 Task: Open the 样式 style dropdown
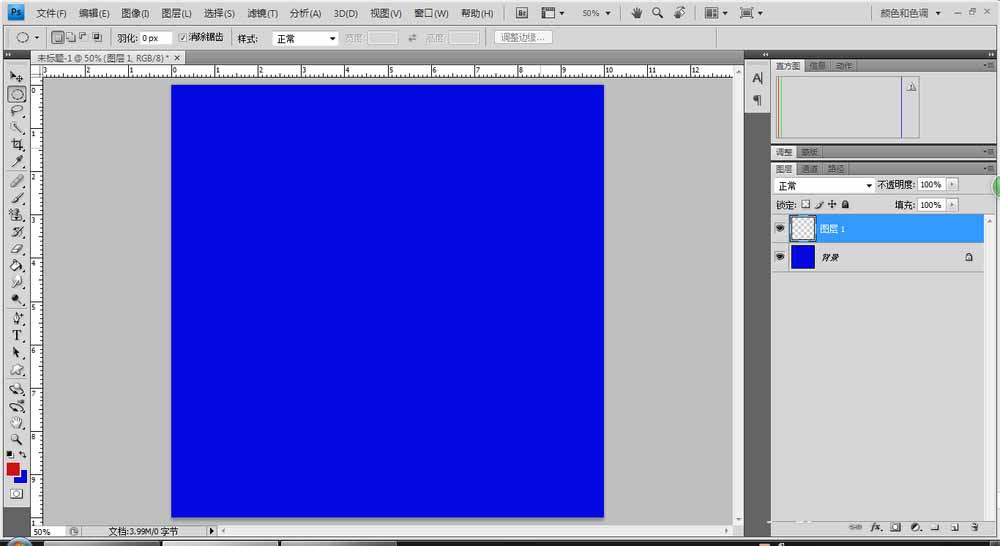point(305,38)
